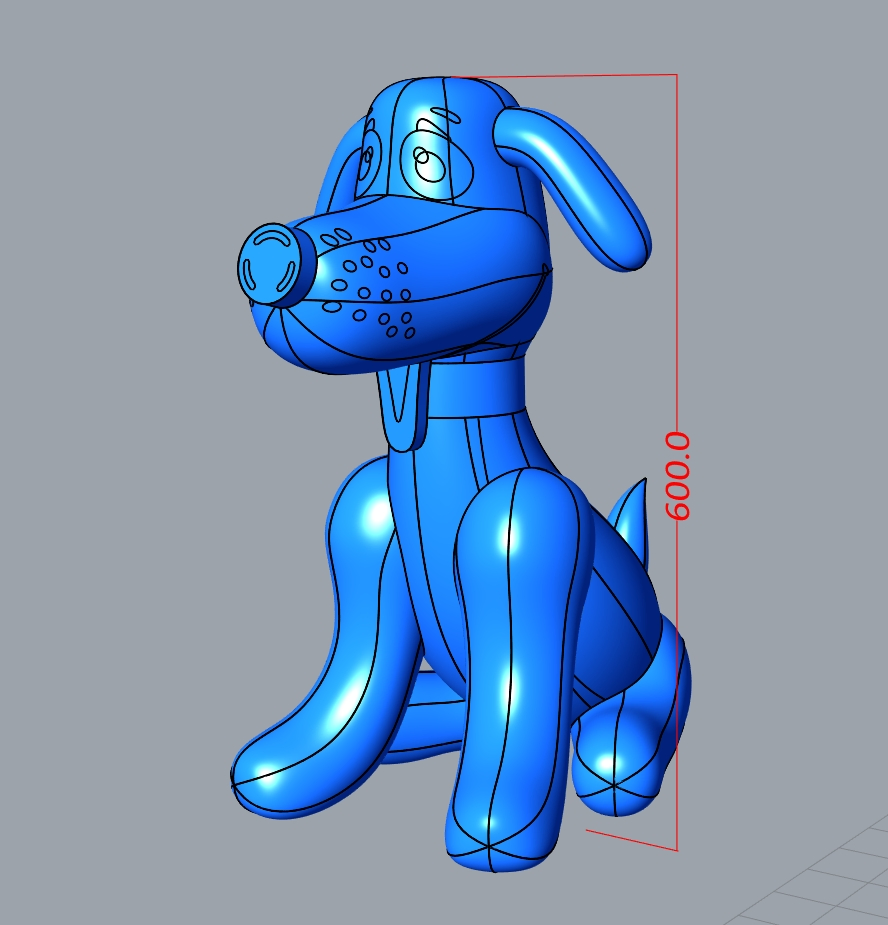Click the dog's right eye
Viewport: 888px width, 925px height.
(430, 165)
